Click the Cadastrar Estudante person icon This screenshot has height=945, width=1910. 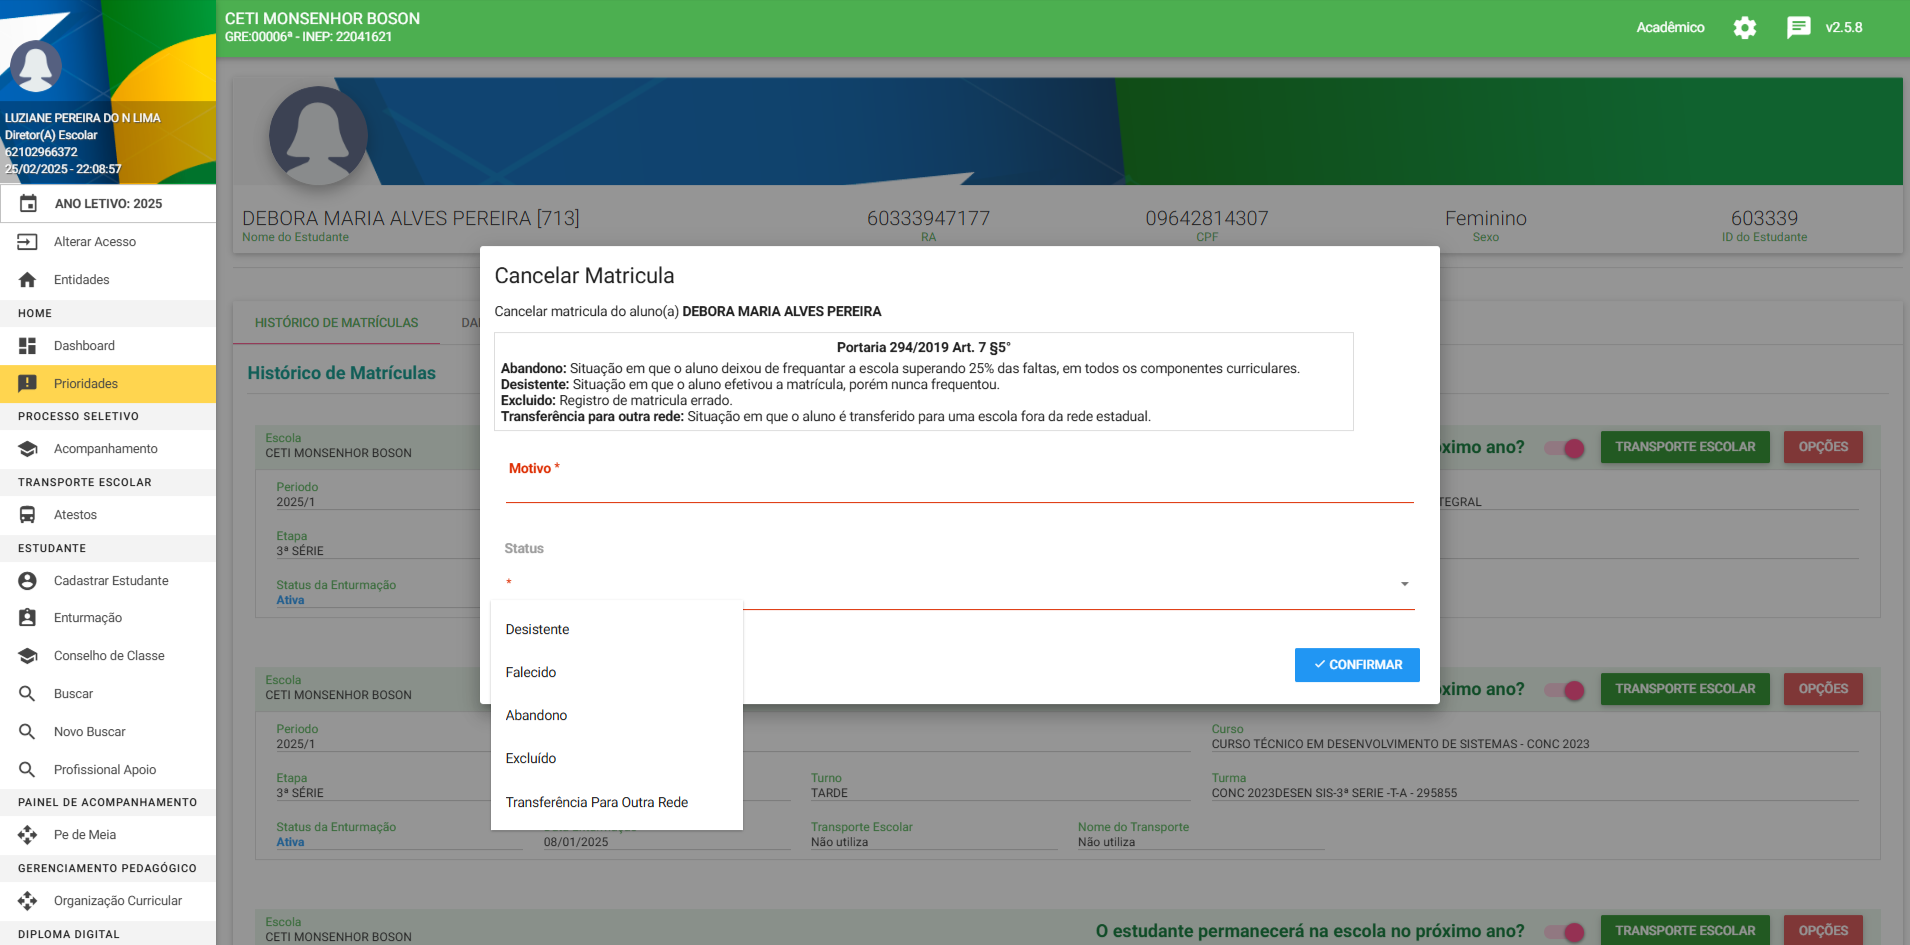pyautogui.click(x=28, y=581)
